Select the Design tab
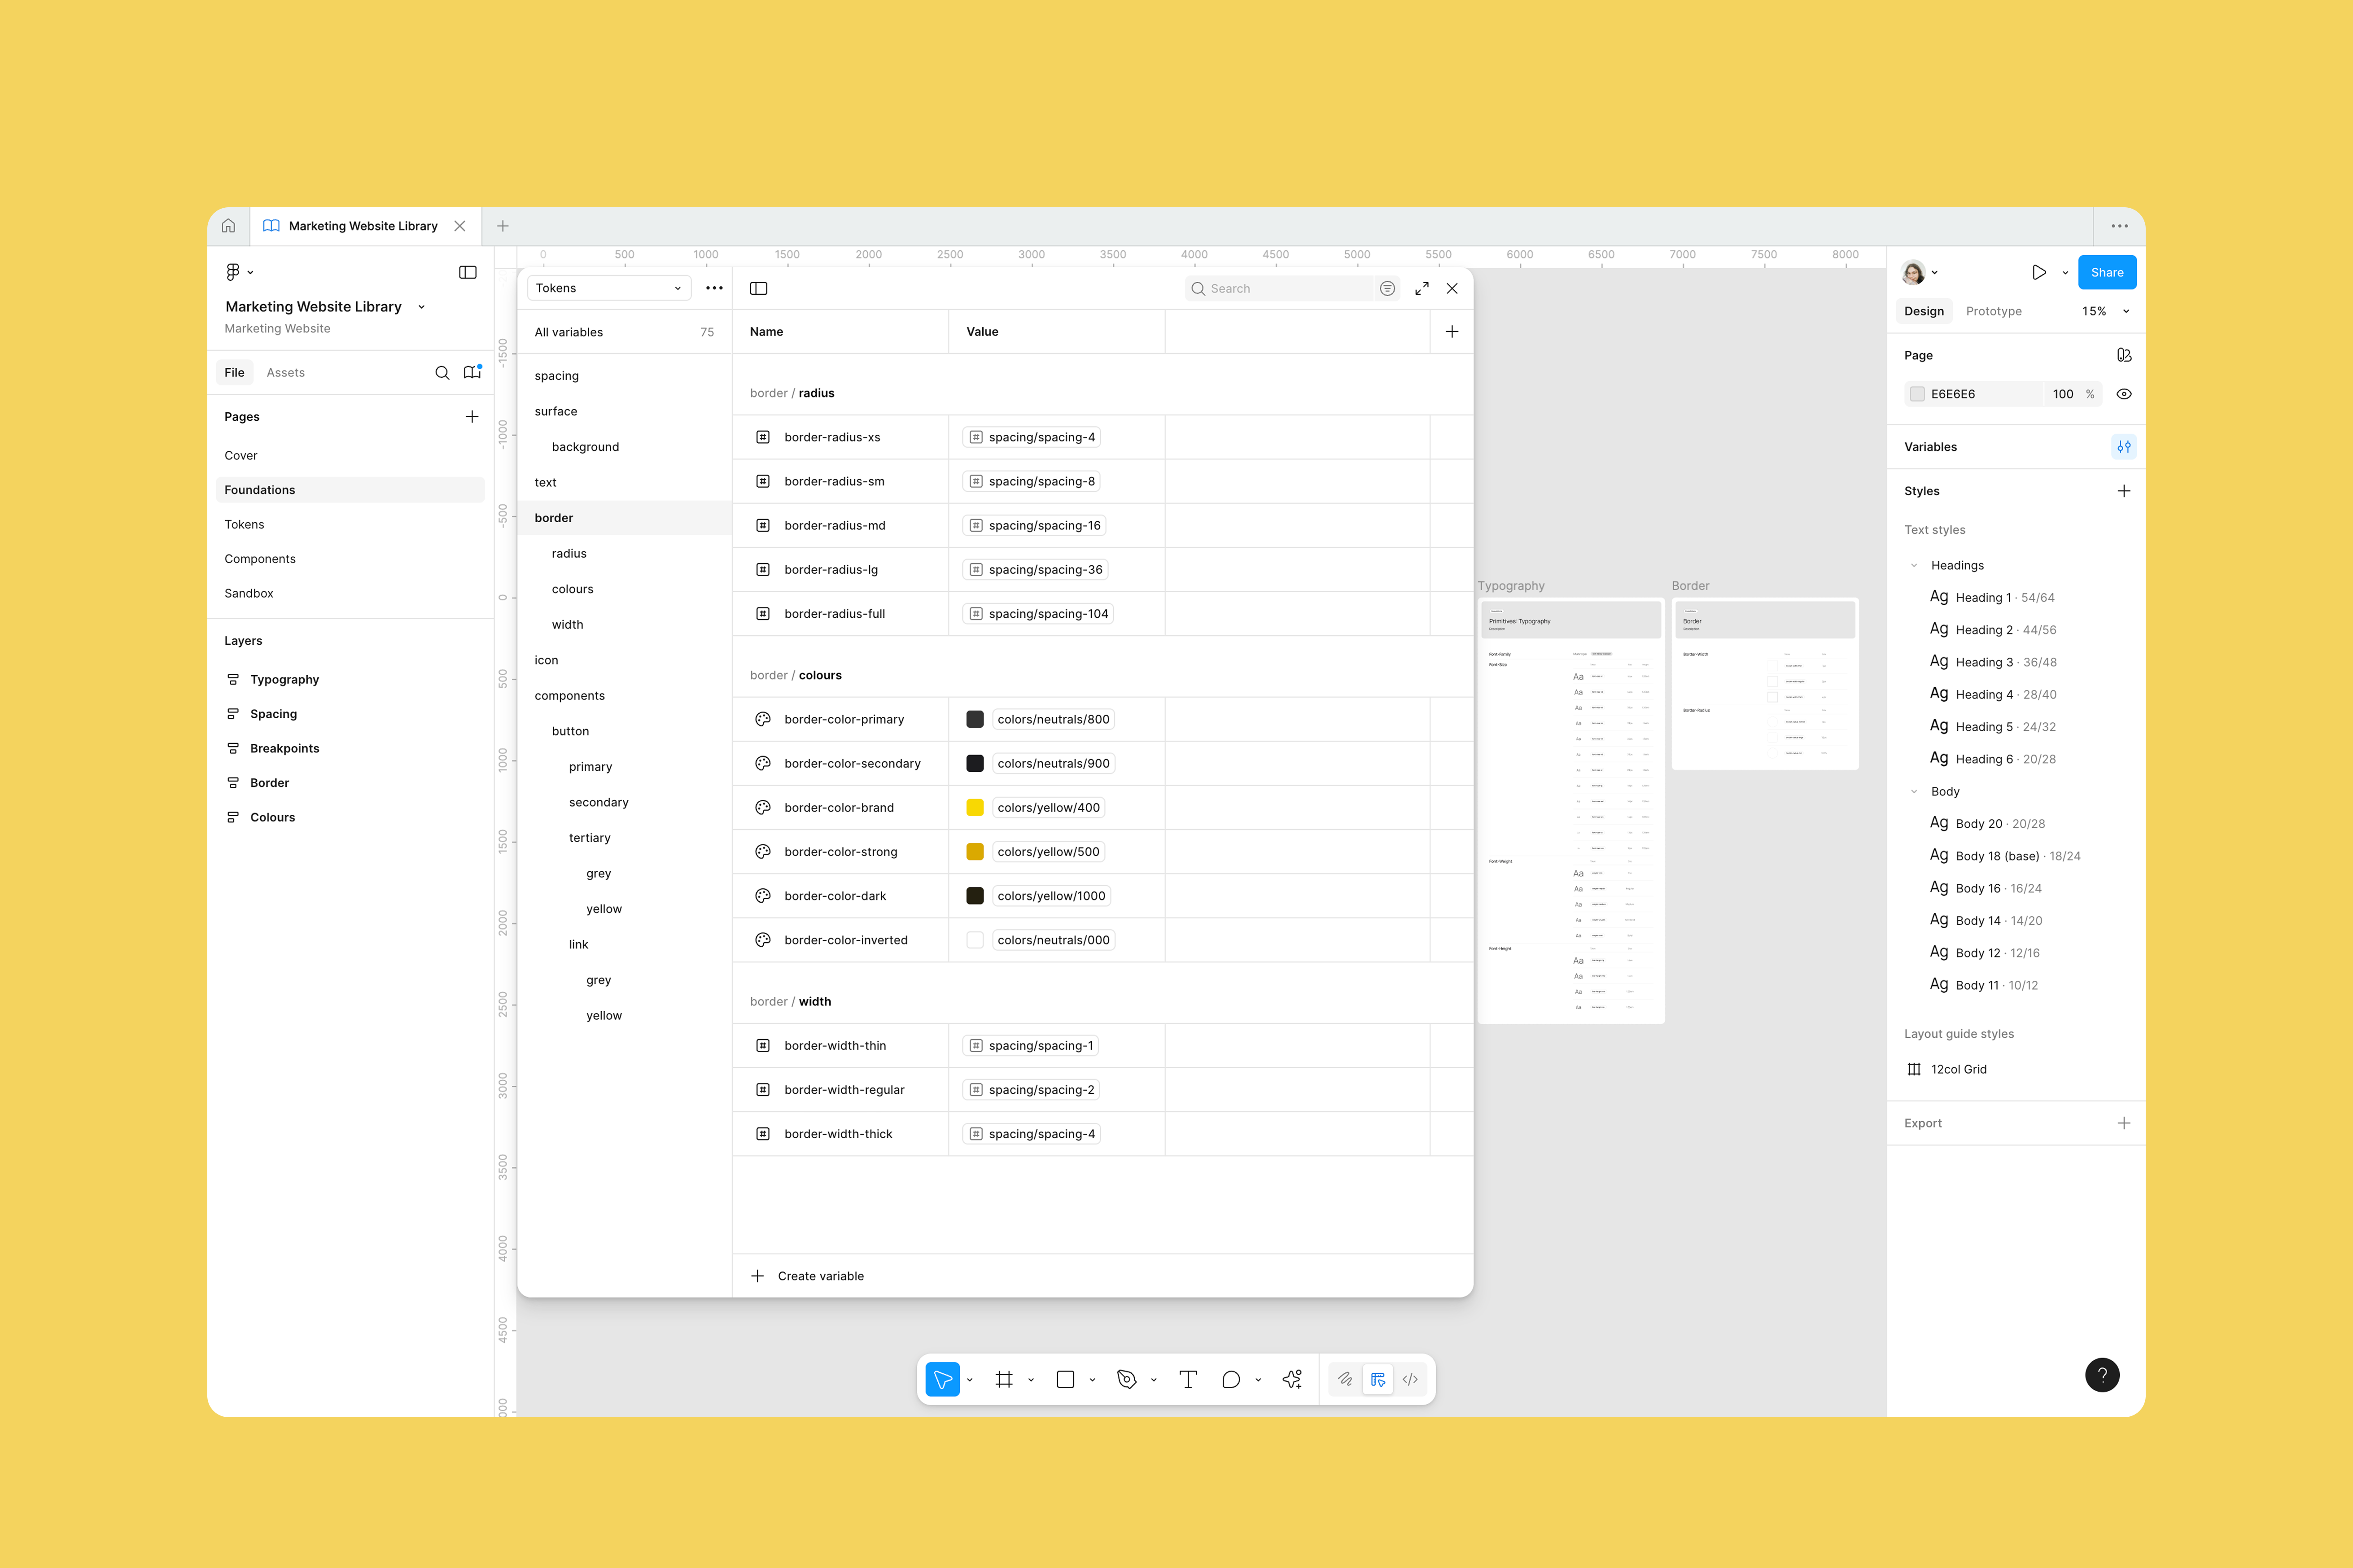The width and height of the screenshot is (2353, 1568). coord(1923,311)
